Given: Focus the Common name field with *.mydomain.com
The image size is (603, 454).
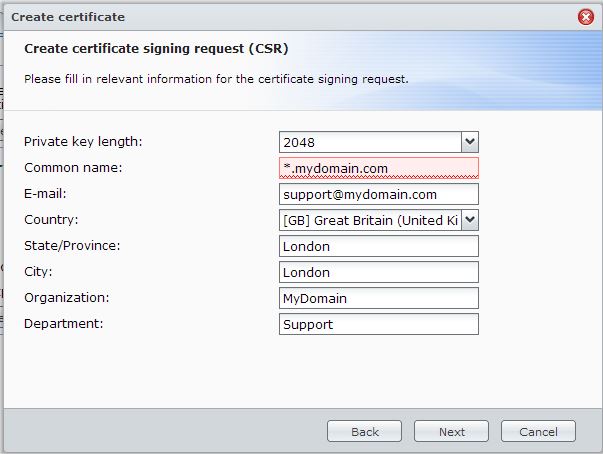Looking at the screenshot, I should coord(379,168).
